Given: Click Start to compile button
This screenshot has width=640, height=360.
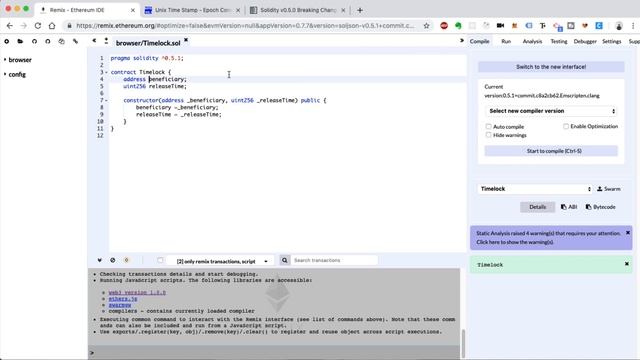Looking at the screenshot, I should 551,151.
